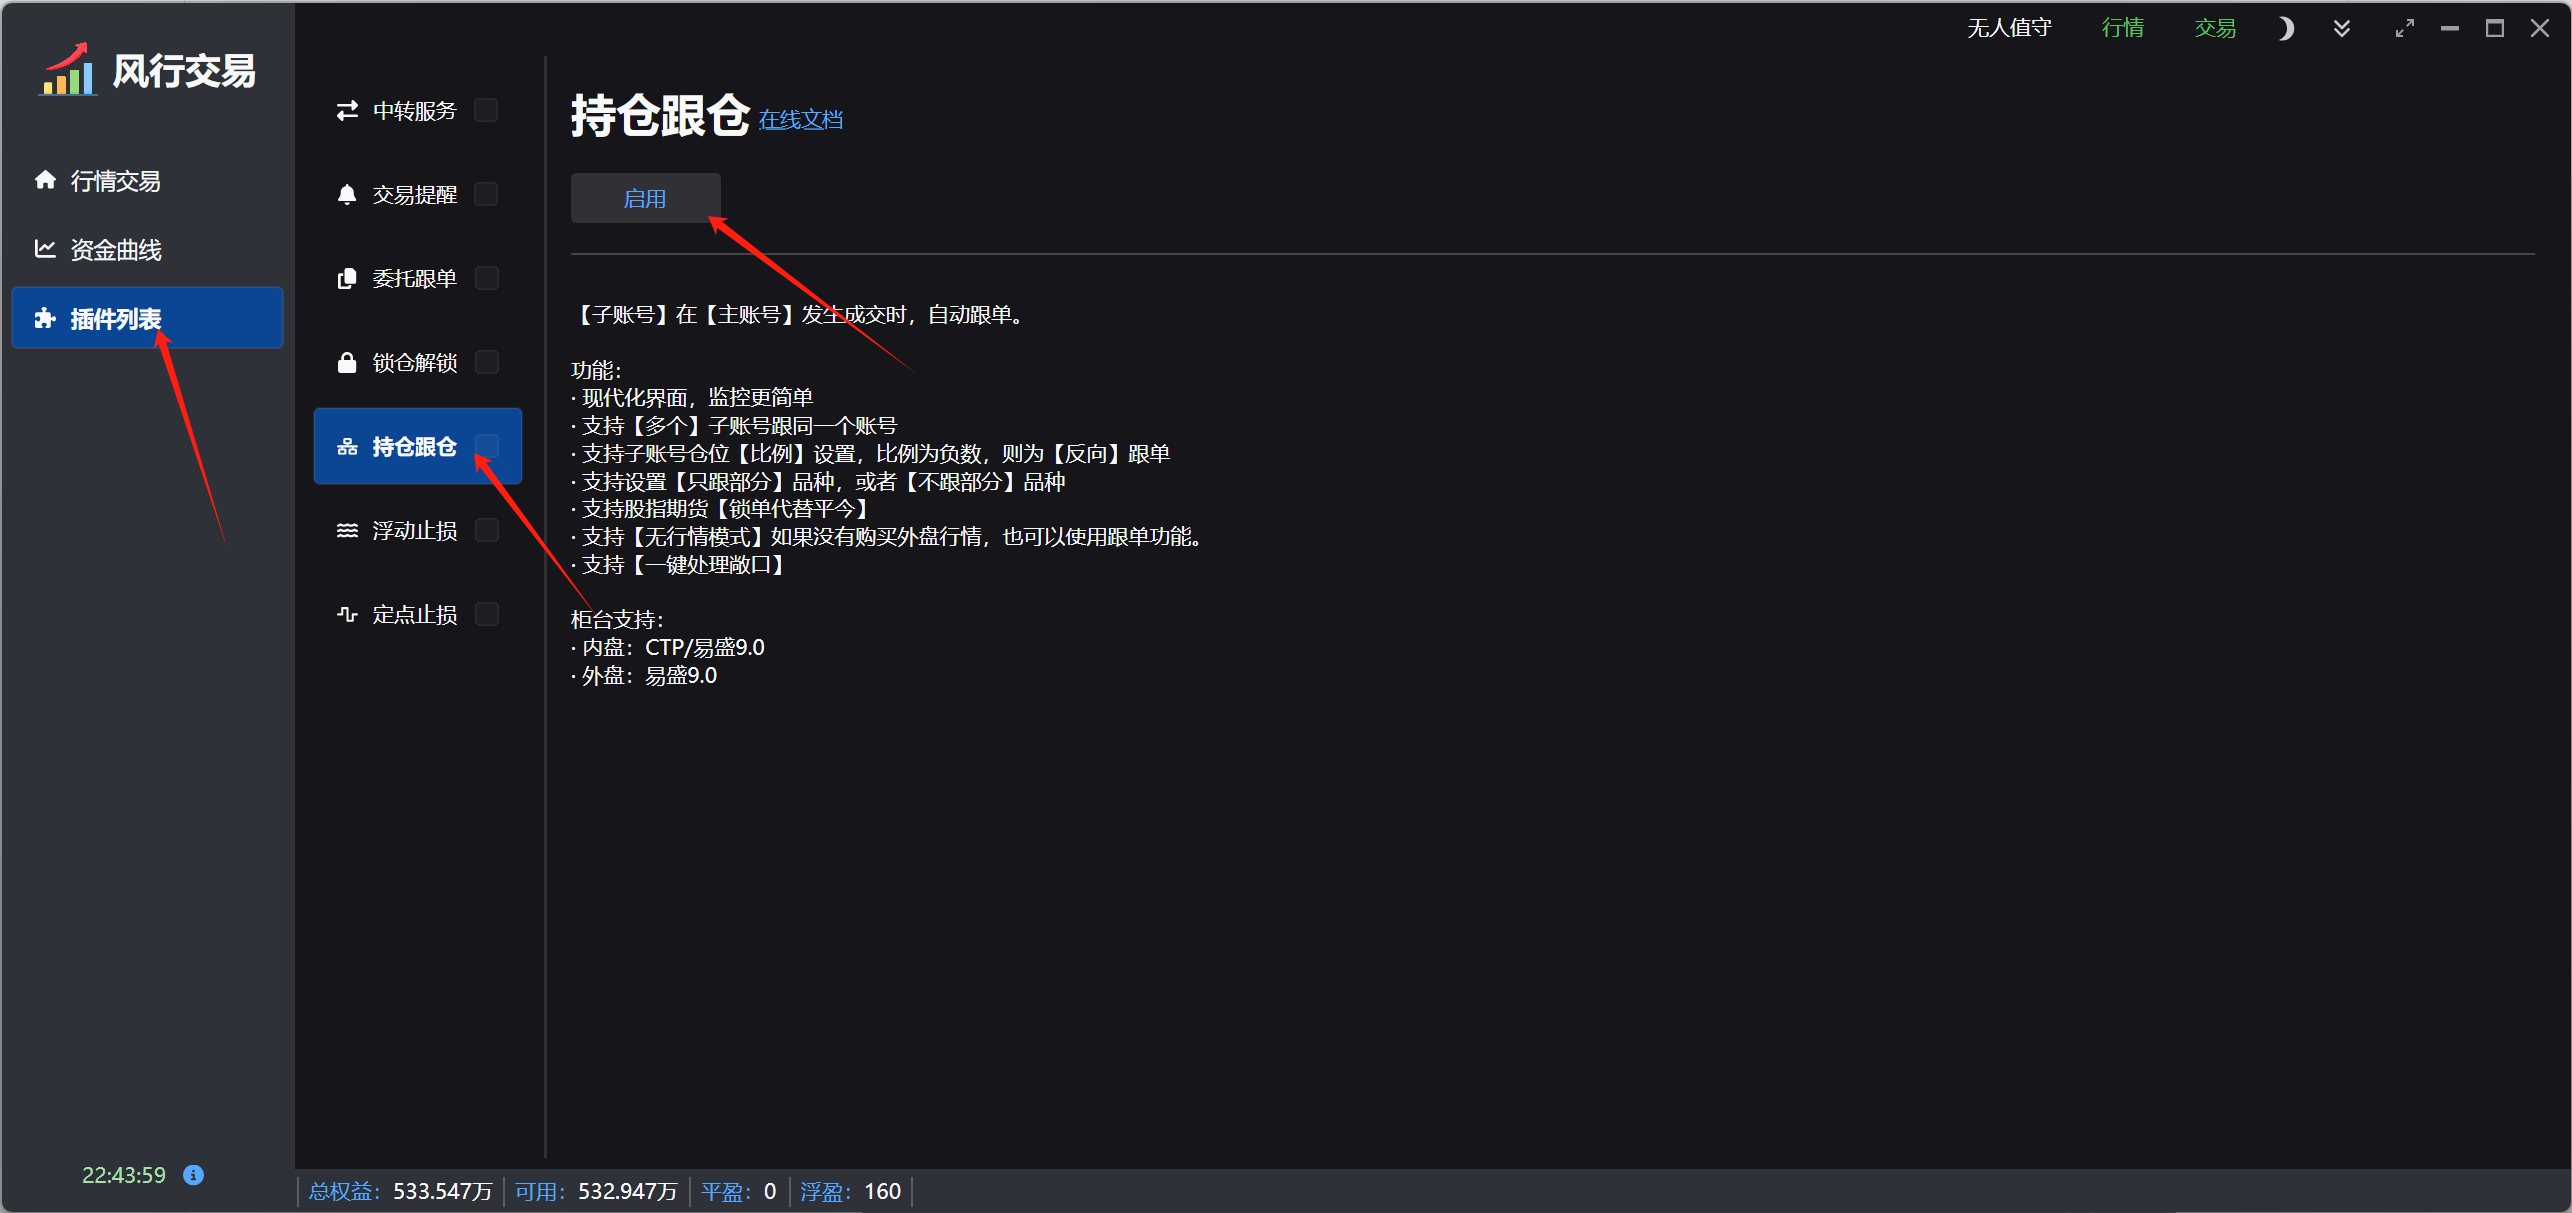
Task: Click the double chevron collapse icon
Action: (2342, 29)
